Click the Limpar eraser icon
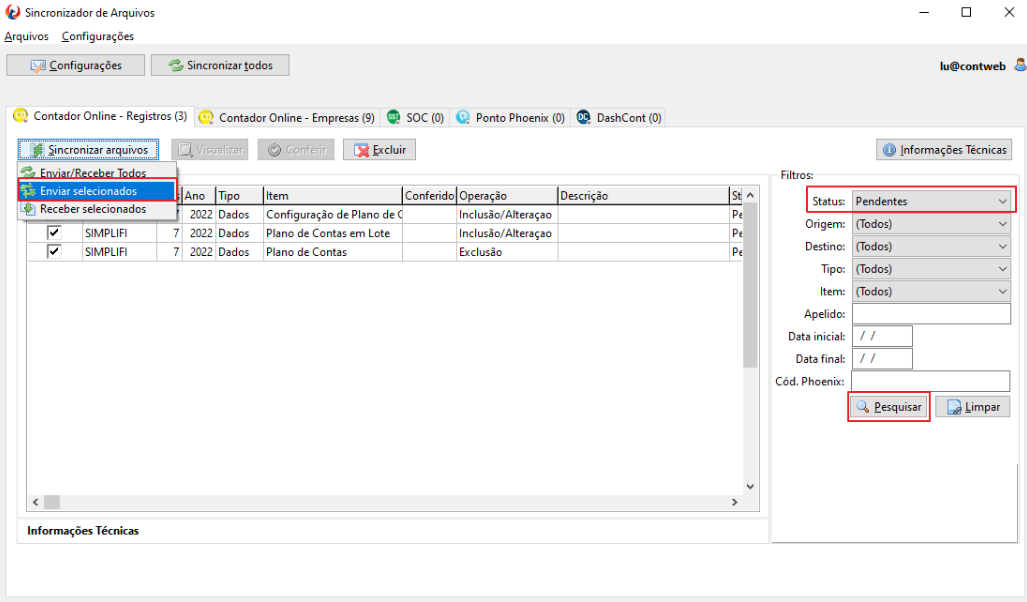 tap(954, 407)
